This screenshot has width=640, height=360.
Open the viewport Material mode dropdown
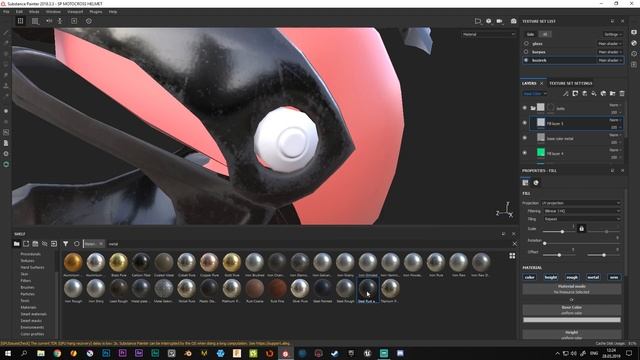[489, 34]
